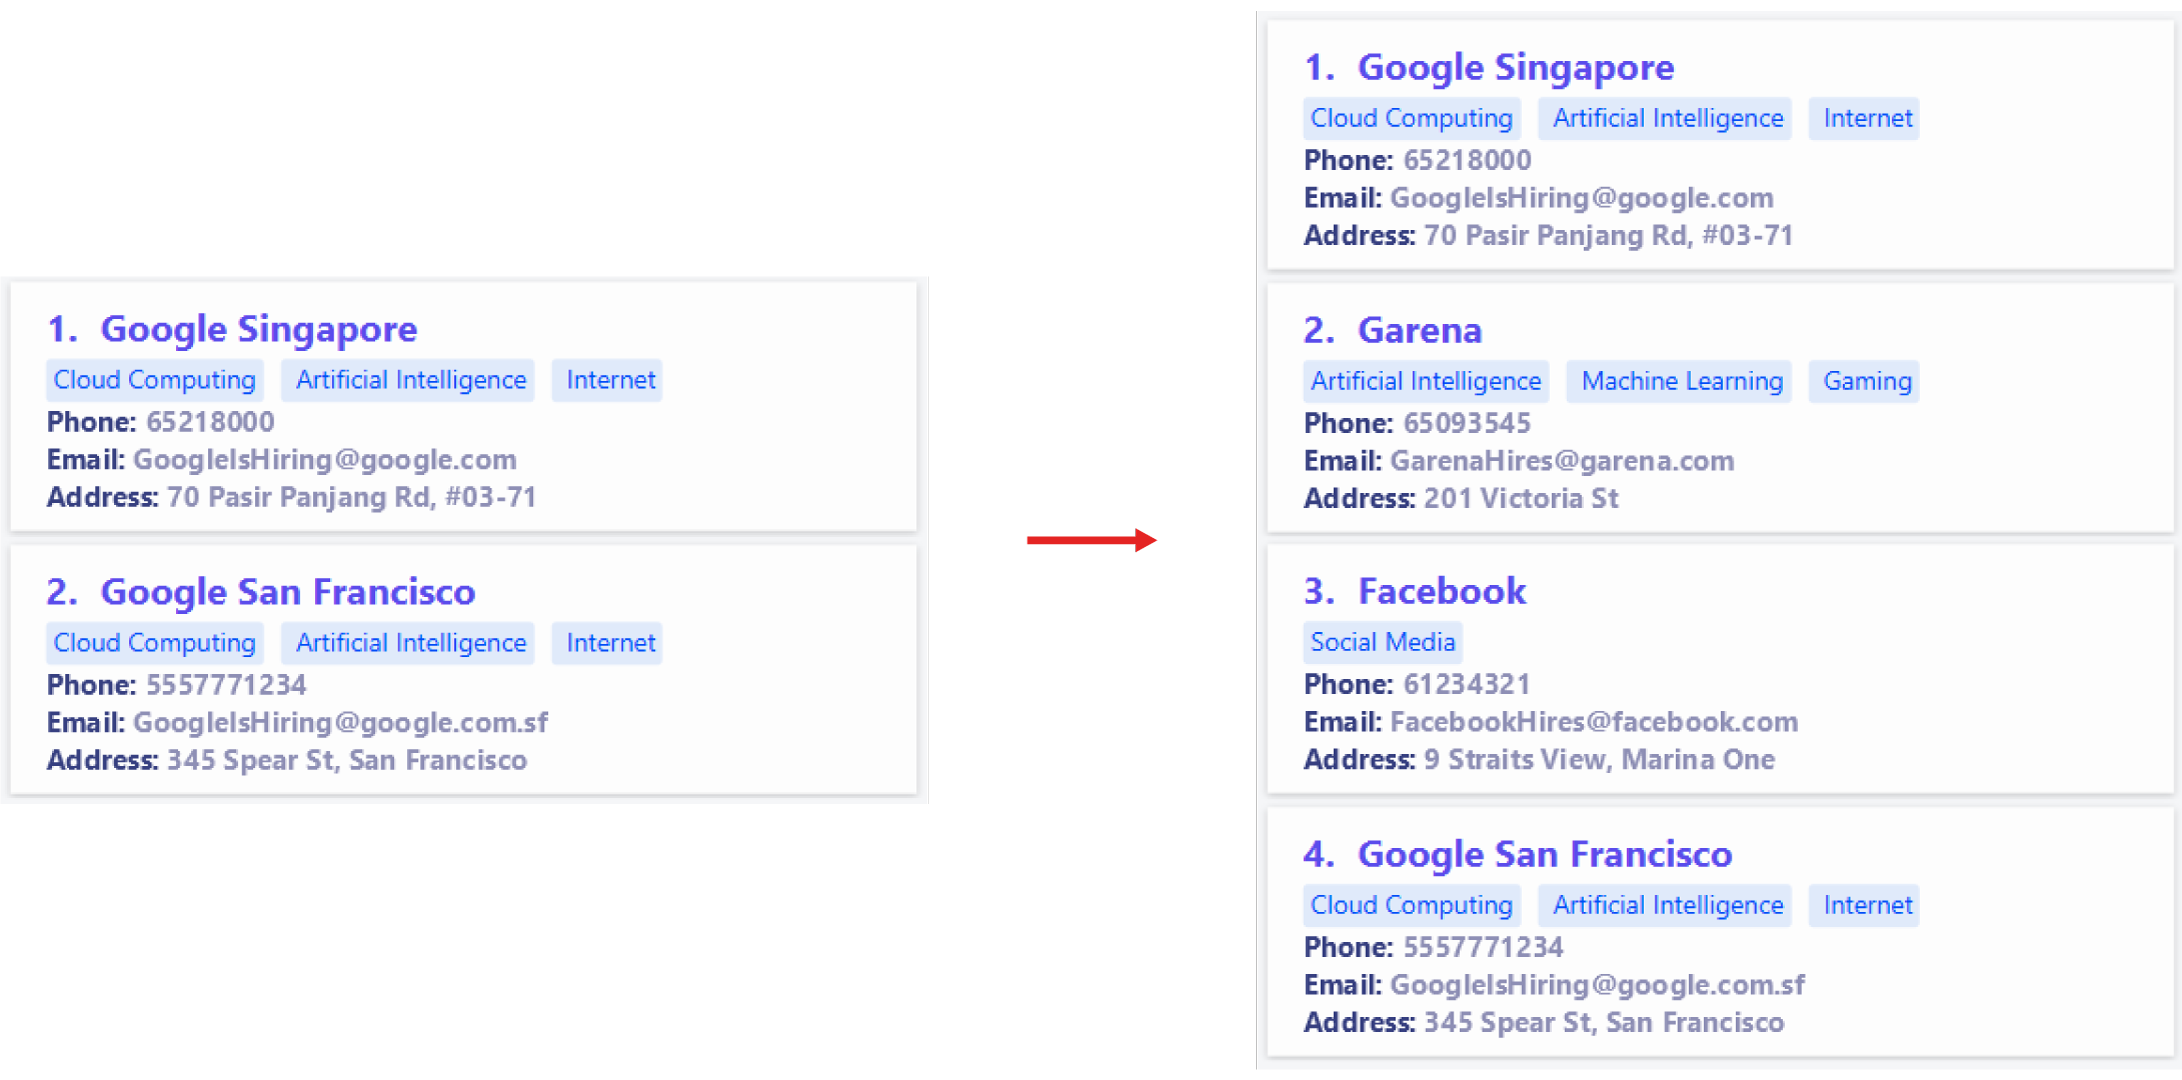Click email GarenaHires@garena.com
Viewport: 2182px width, 1080px height.
tap(1562, 461)
